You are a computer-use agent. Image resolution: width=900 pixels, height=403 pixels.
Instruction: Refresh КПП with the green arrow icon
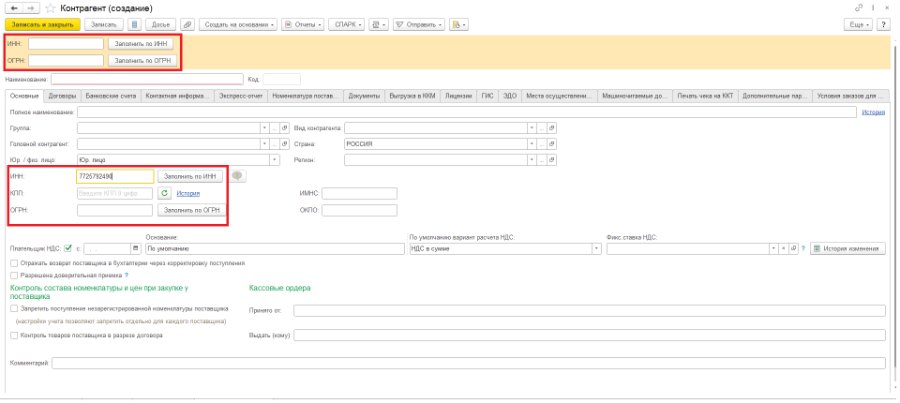164,193
